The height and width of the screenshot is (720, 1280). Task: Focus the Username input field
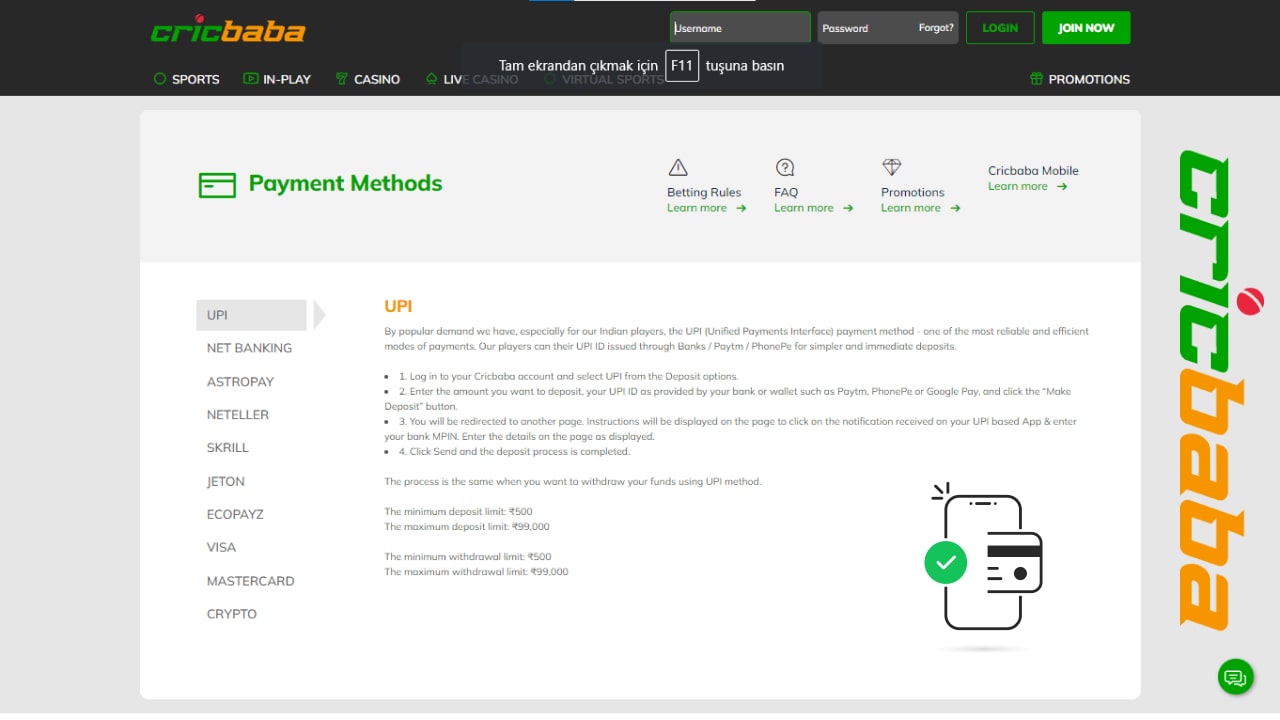[740, 28]
